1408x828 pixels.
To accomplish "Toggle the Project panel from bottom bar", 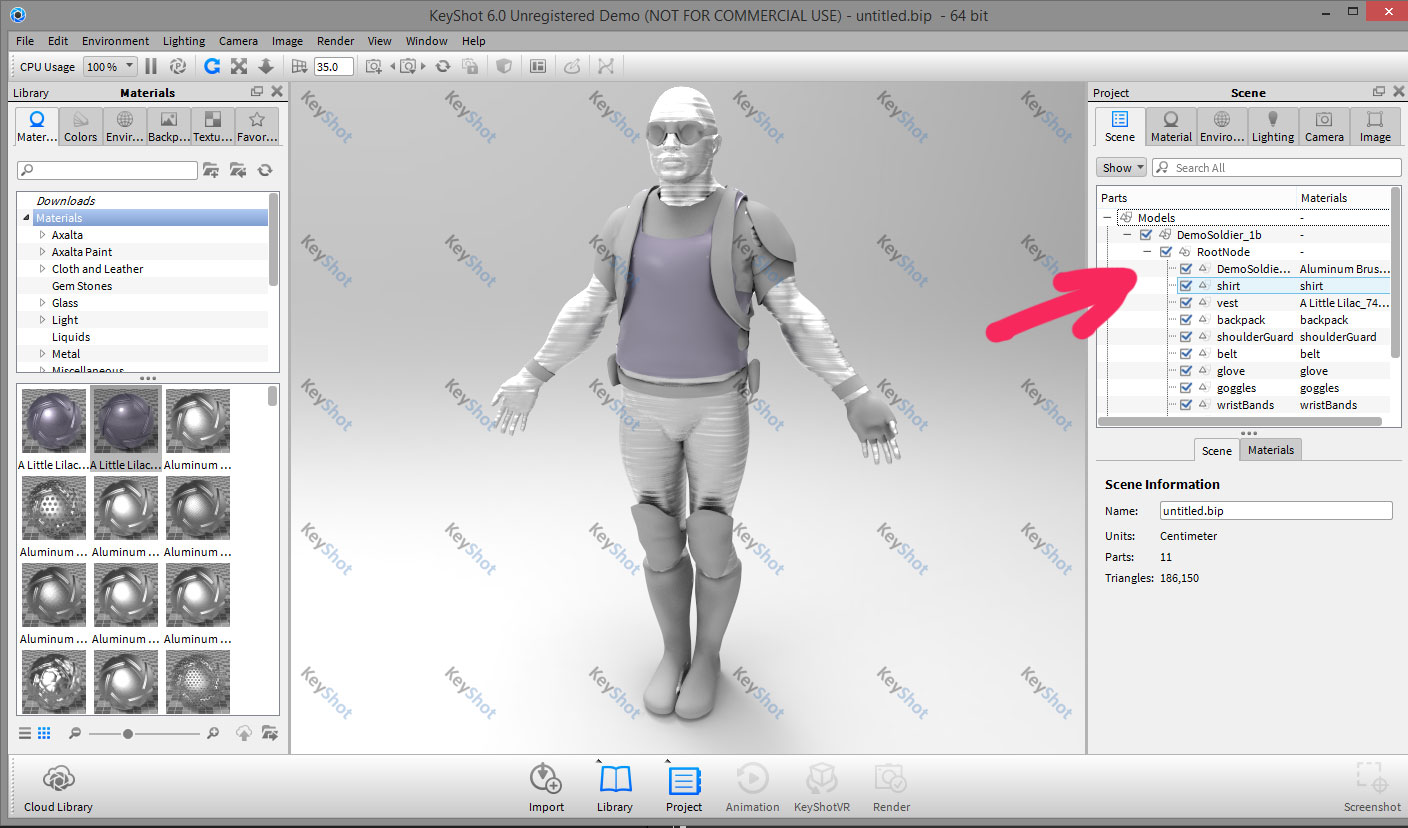I will 684,788.
